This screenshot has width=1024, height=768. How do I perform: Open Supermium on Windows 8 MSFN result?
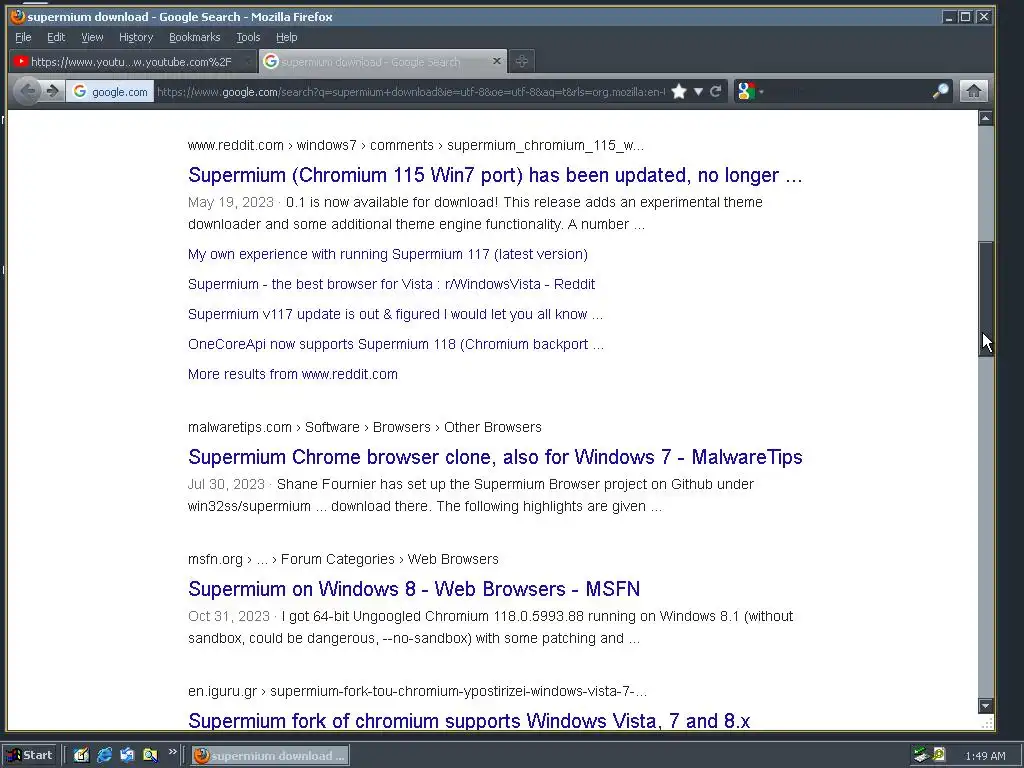pos(414,589)
